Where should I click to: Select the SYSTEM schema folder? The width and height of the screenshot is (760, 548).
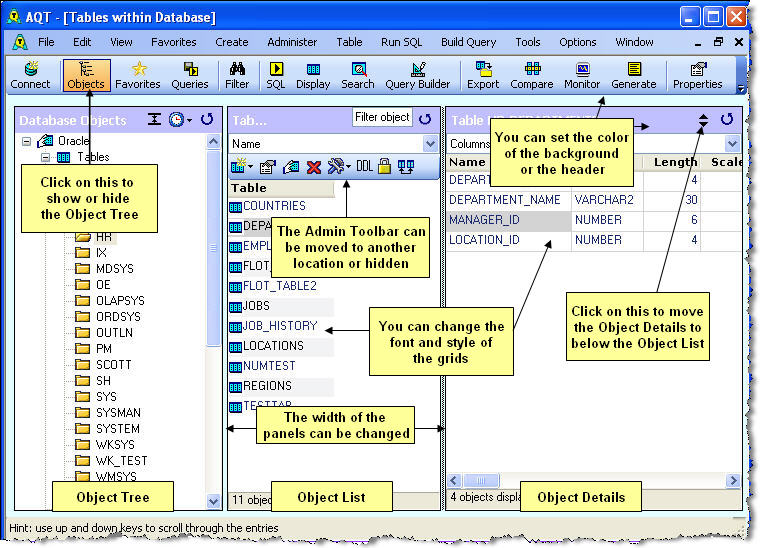(108, 428)
